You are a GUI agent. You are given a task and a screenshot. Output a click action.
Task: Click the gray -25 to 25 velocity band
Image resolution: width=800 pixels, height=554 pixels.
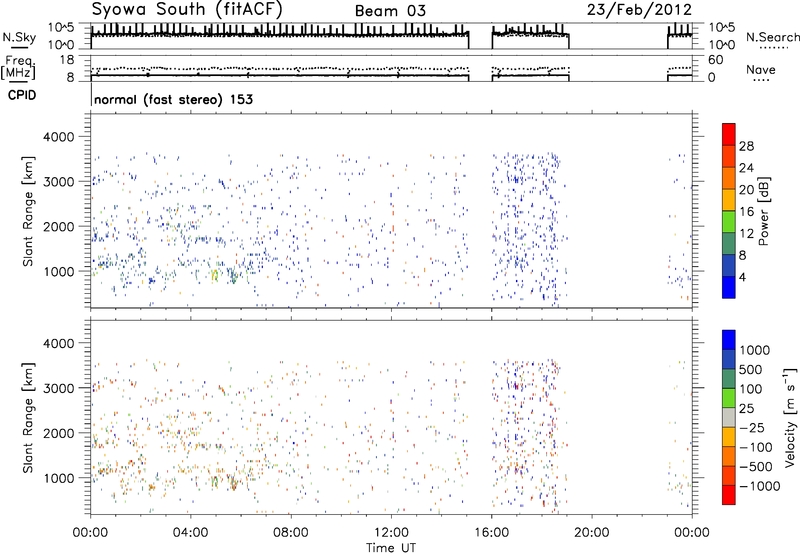tap(729, 418)
